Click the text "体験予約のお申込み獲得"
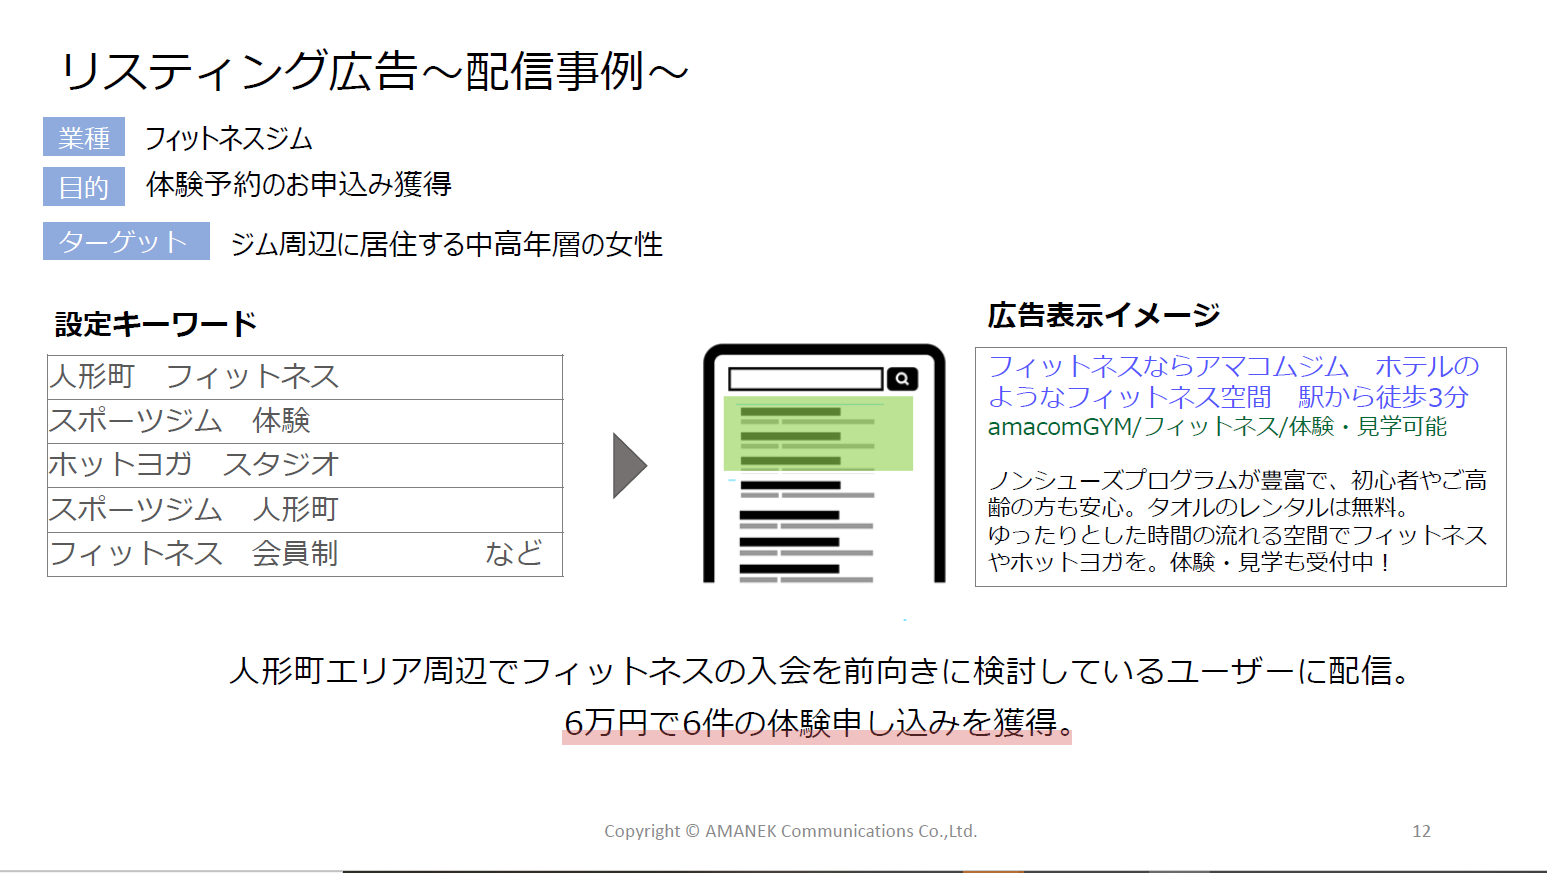The width and height of the screenshot is (1547, 873). point(298,184)
